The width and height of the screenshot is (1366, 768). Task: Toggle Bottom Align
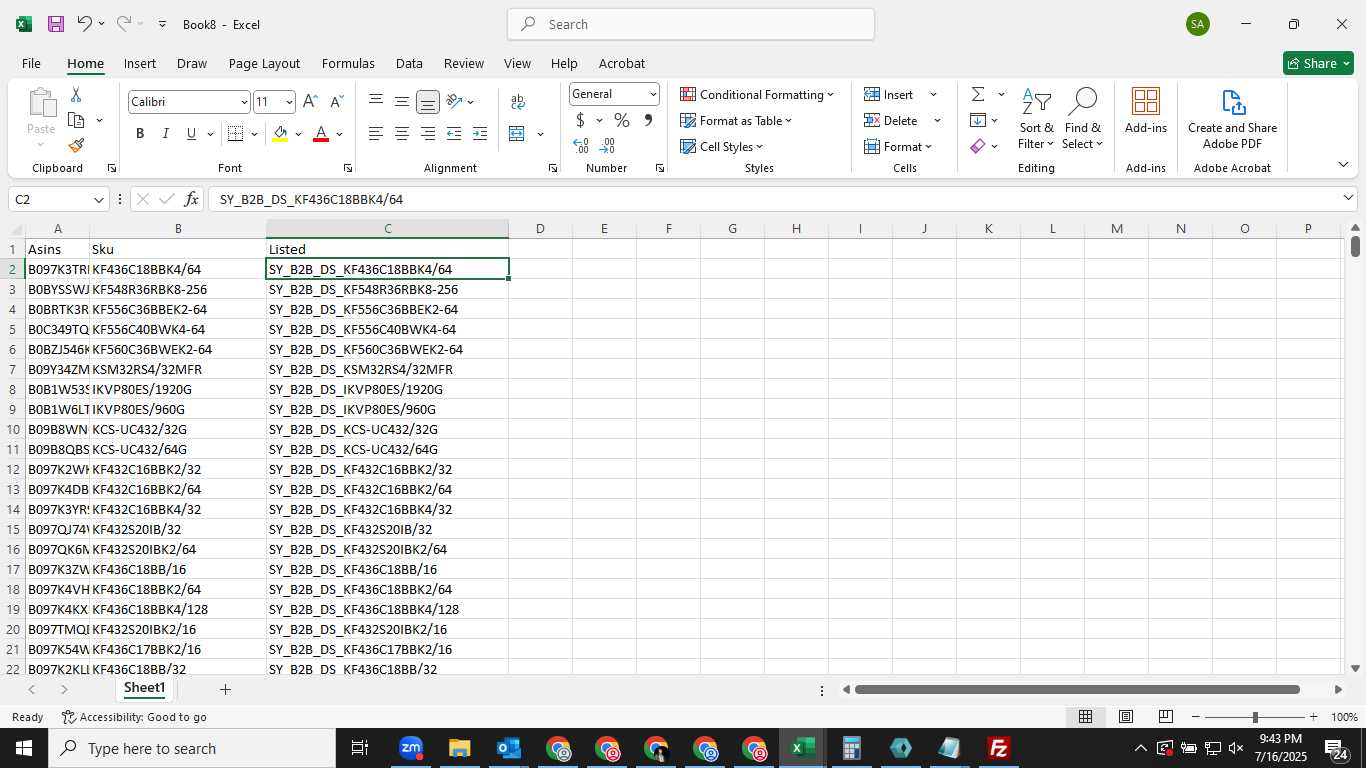[x=428, y=101]
